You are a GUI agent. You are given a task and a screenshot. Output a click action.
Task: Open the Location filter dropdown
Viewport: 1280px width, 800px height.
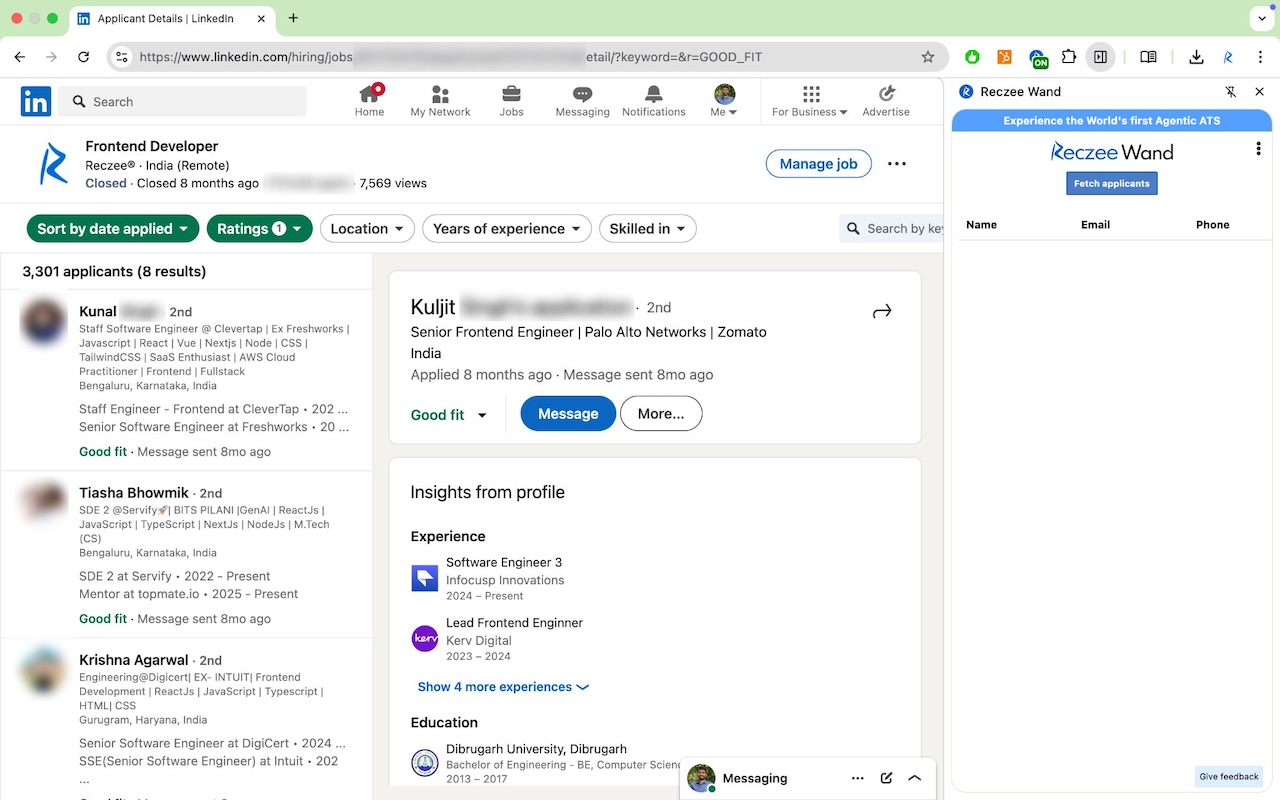coord(366,229)
